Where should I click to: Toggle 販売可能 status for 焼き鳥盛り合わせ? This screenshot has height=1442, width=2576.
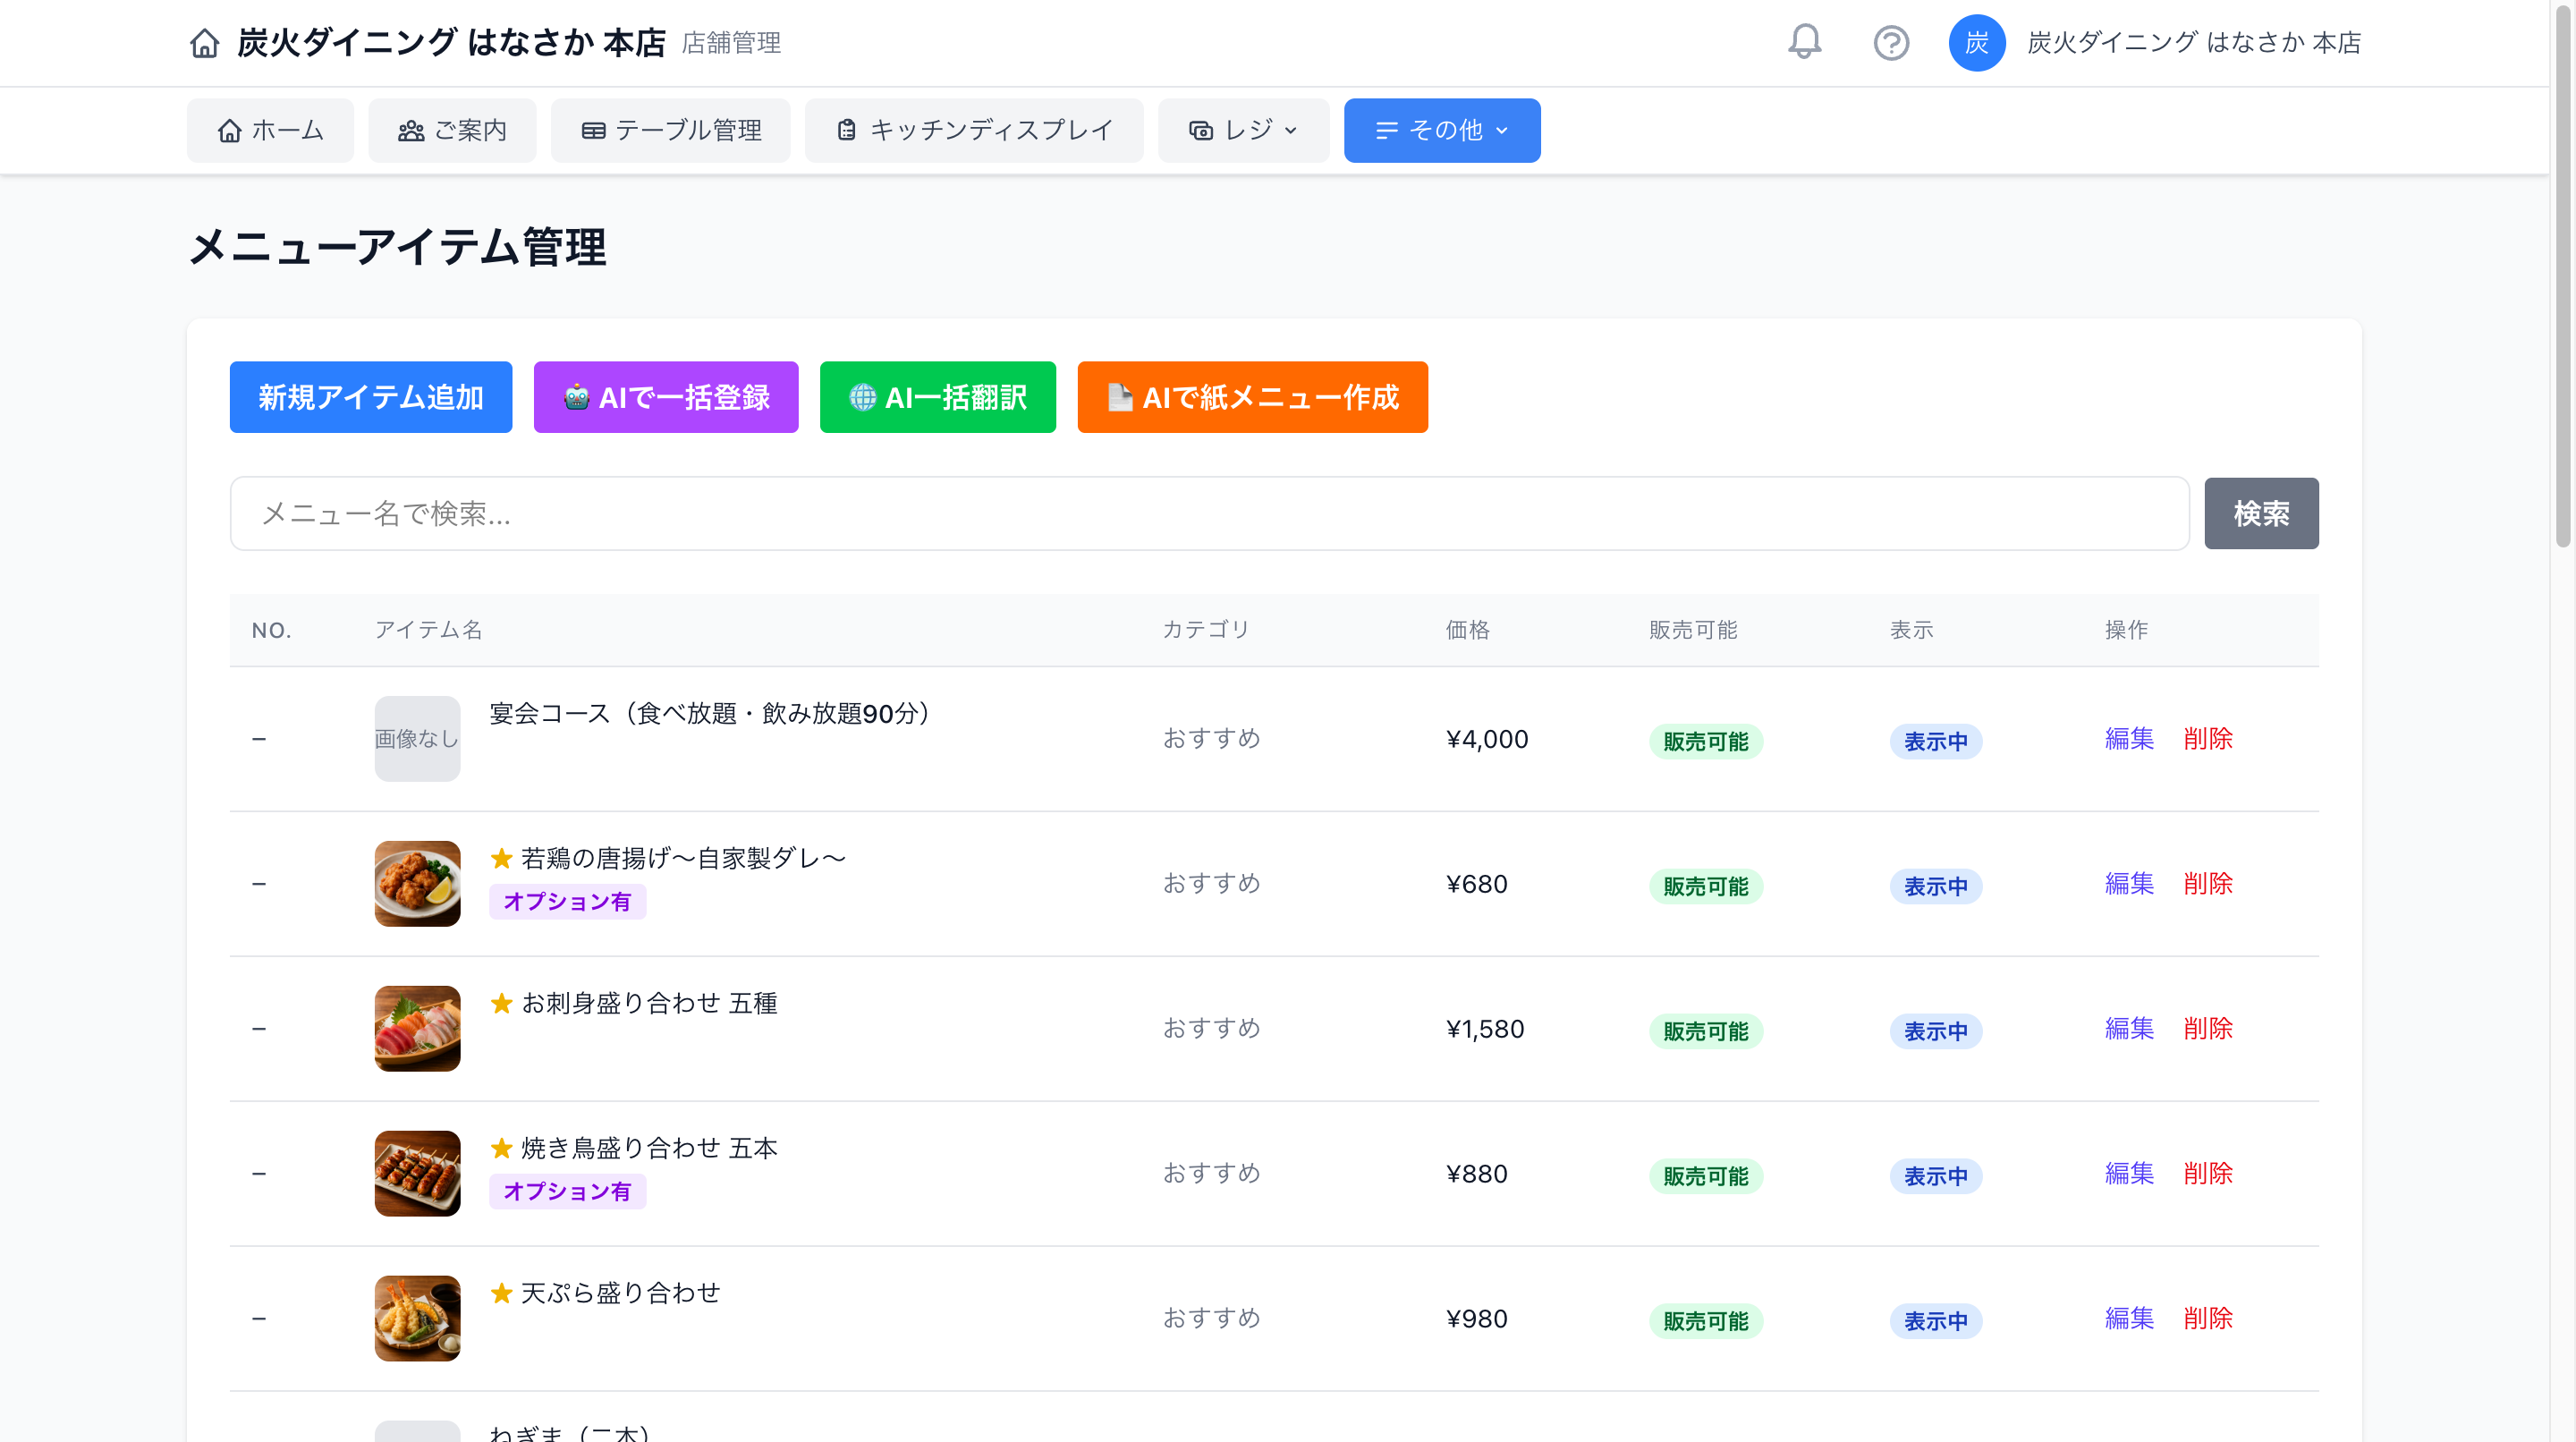point(1705,1176)
